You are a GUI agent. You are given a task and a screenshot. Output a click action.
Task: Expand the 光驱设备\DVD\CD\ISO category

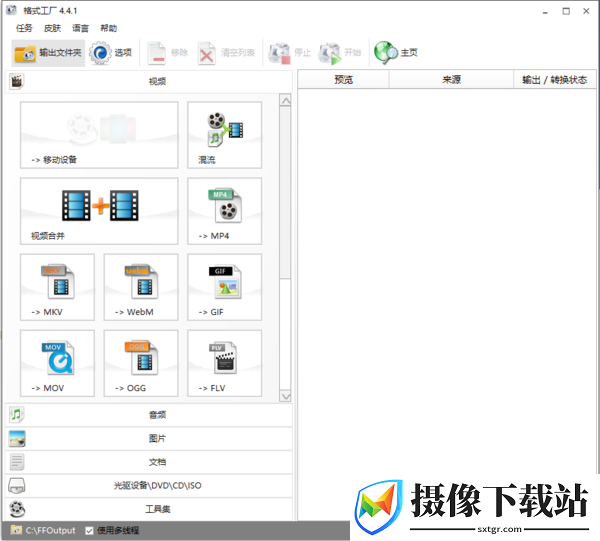[149, 486]
